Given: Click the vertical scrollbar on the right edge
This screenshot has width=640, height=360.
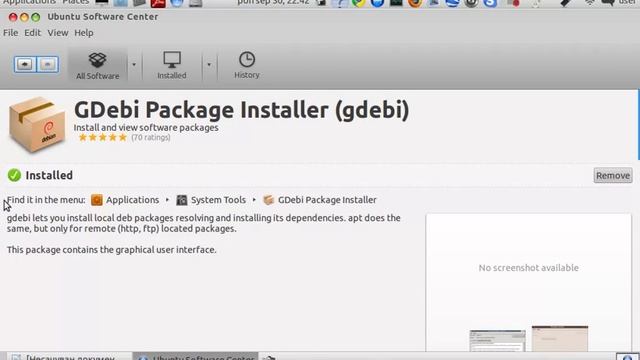Looking at the screenshot, I should 638,125.
